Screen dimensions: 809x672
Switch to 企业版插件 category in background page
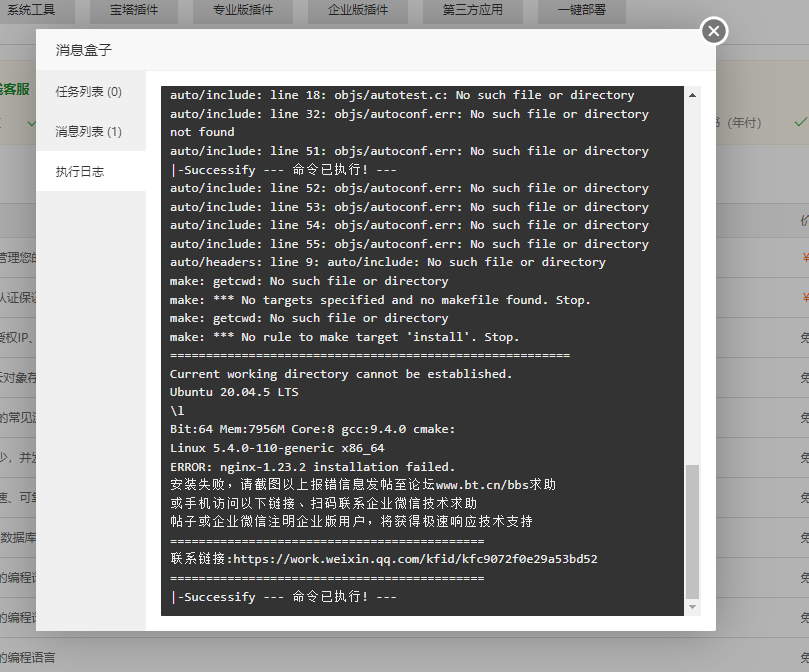[x=358, y=10]
